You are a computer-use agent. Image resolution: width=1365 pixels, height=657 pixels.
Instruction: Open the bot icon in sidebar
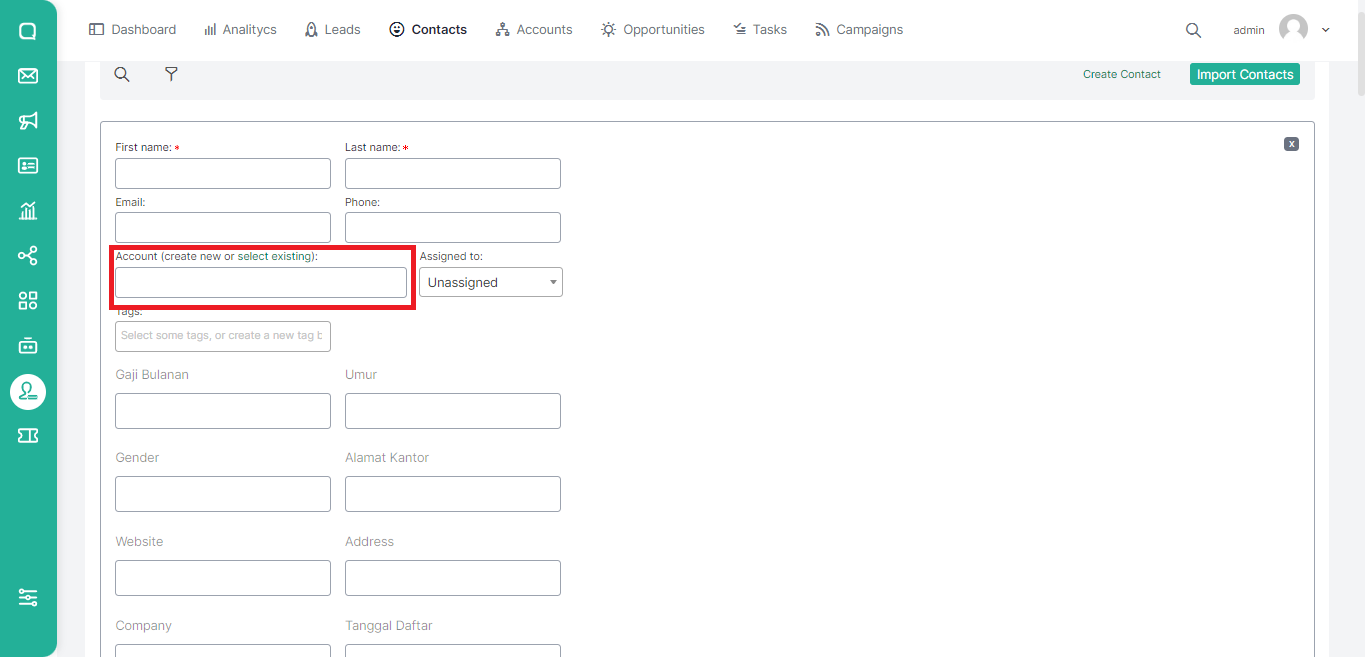pos(28,346)
